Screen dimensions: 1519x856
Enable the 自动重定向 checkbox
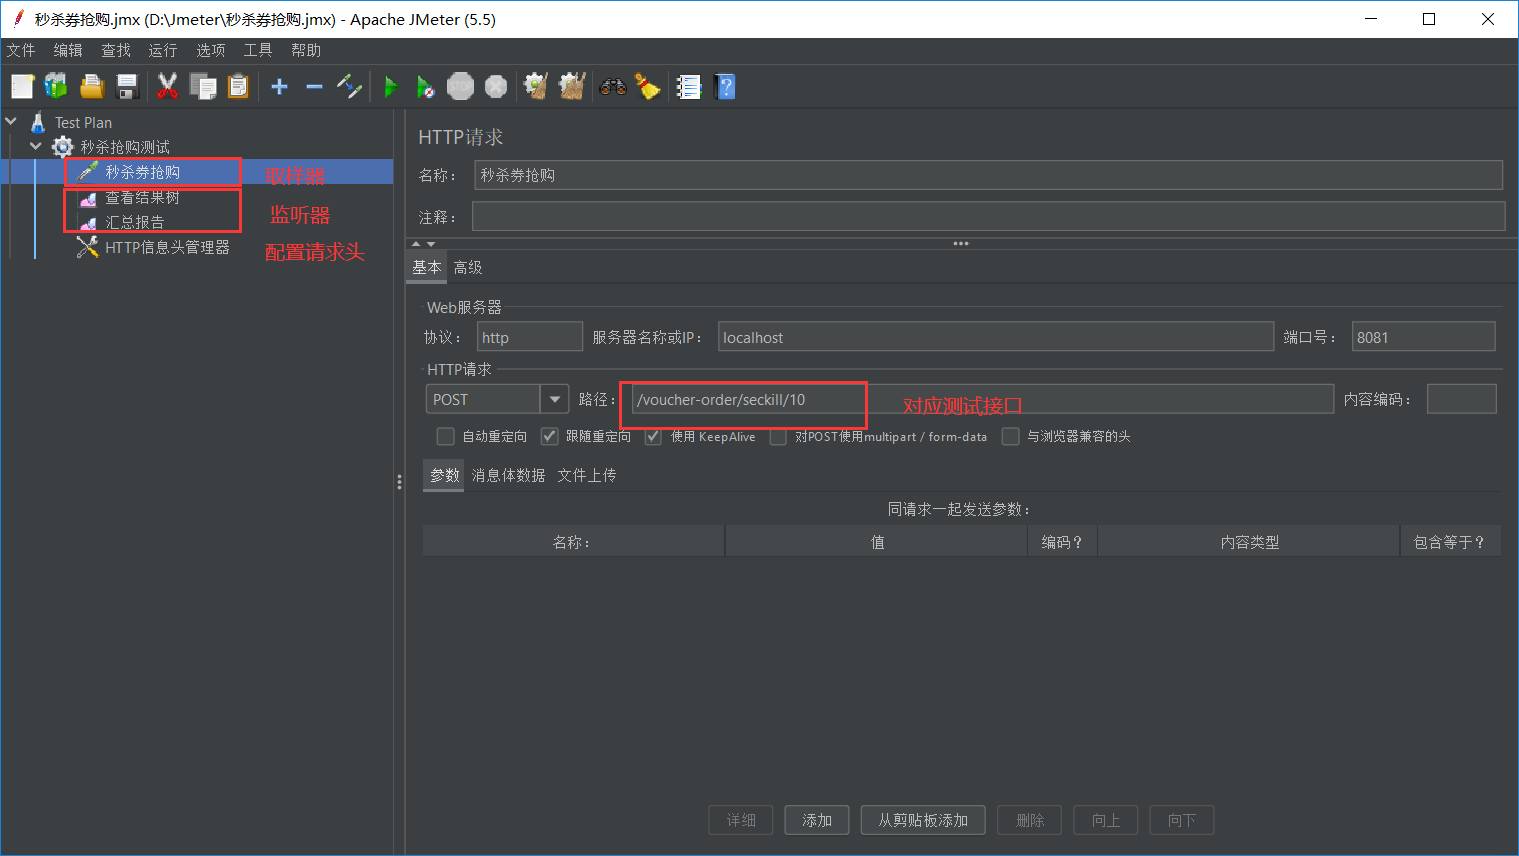coord(446,437)
